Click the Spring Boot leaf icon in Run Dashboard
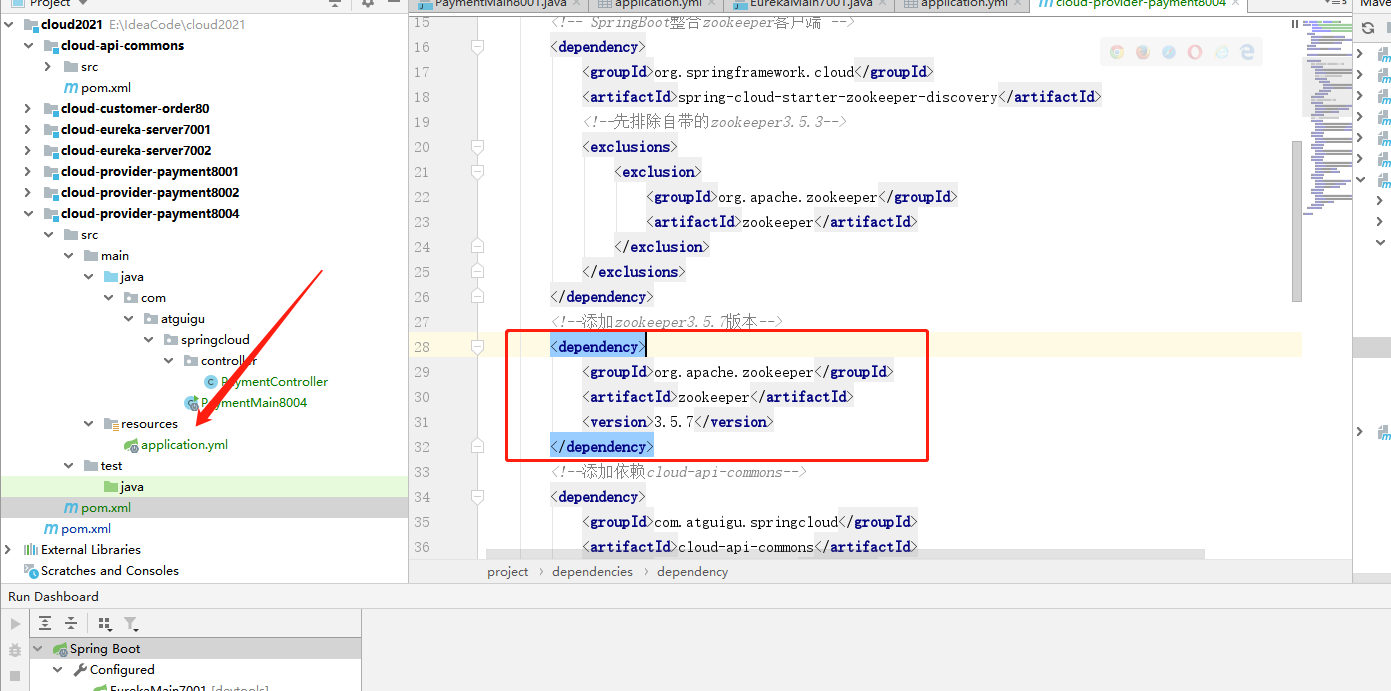Screen dimensions: 1391x691 pos(60,649)
